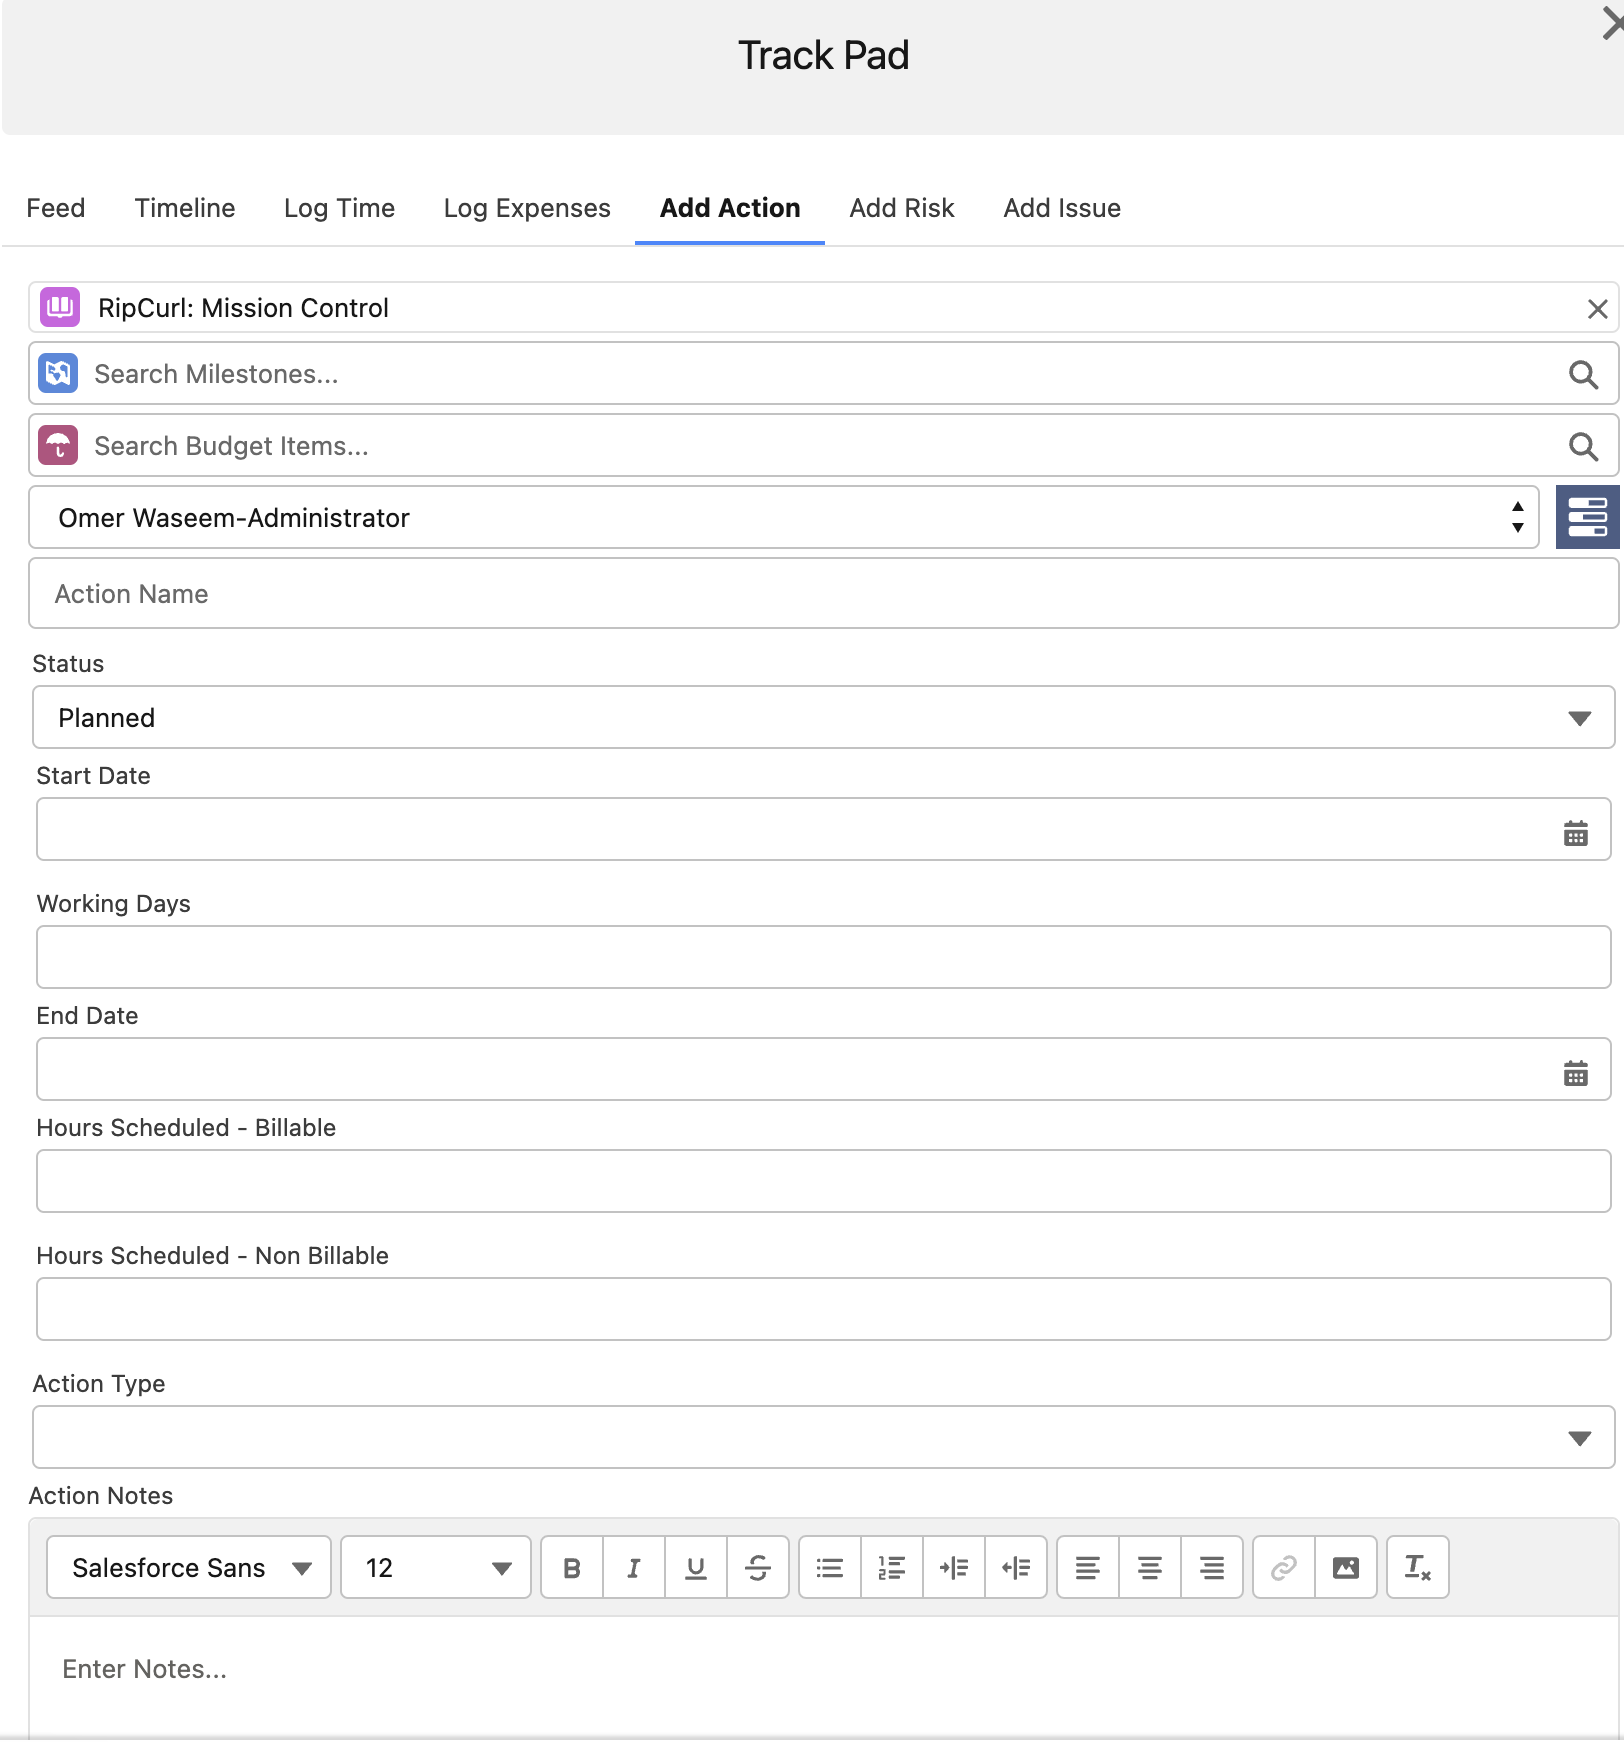Image resolution: width=1624 pixels, height=1742 pixels.
Task: Focus the Search Budget Items field
Action: click(x=823, y=445)
